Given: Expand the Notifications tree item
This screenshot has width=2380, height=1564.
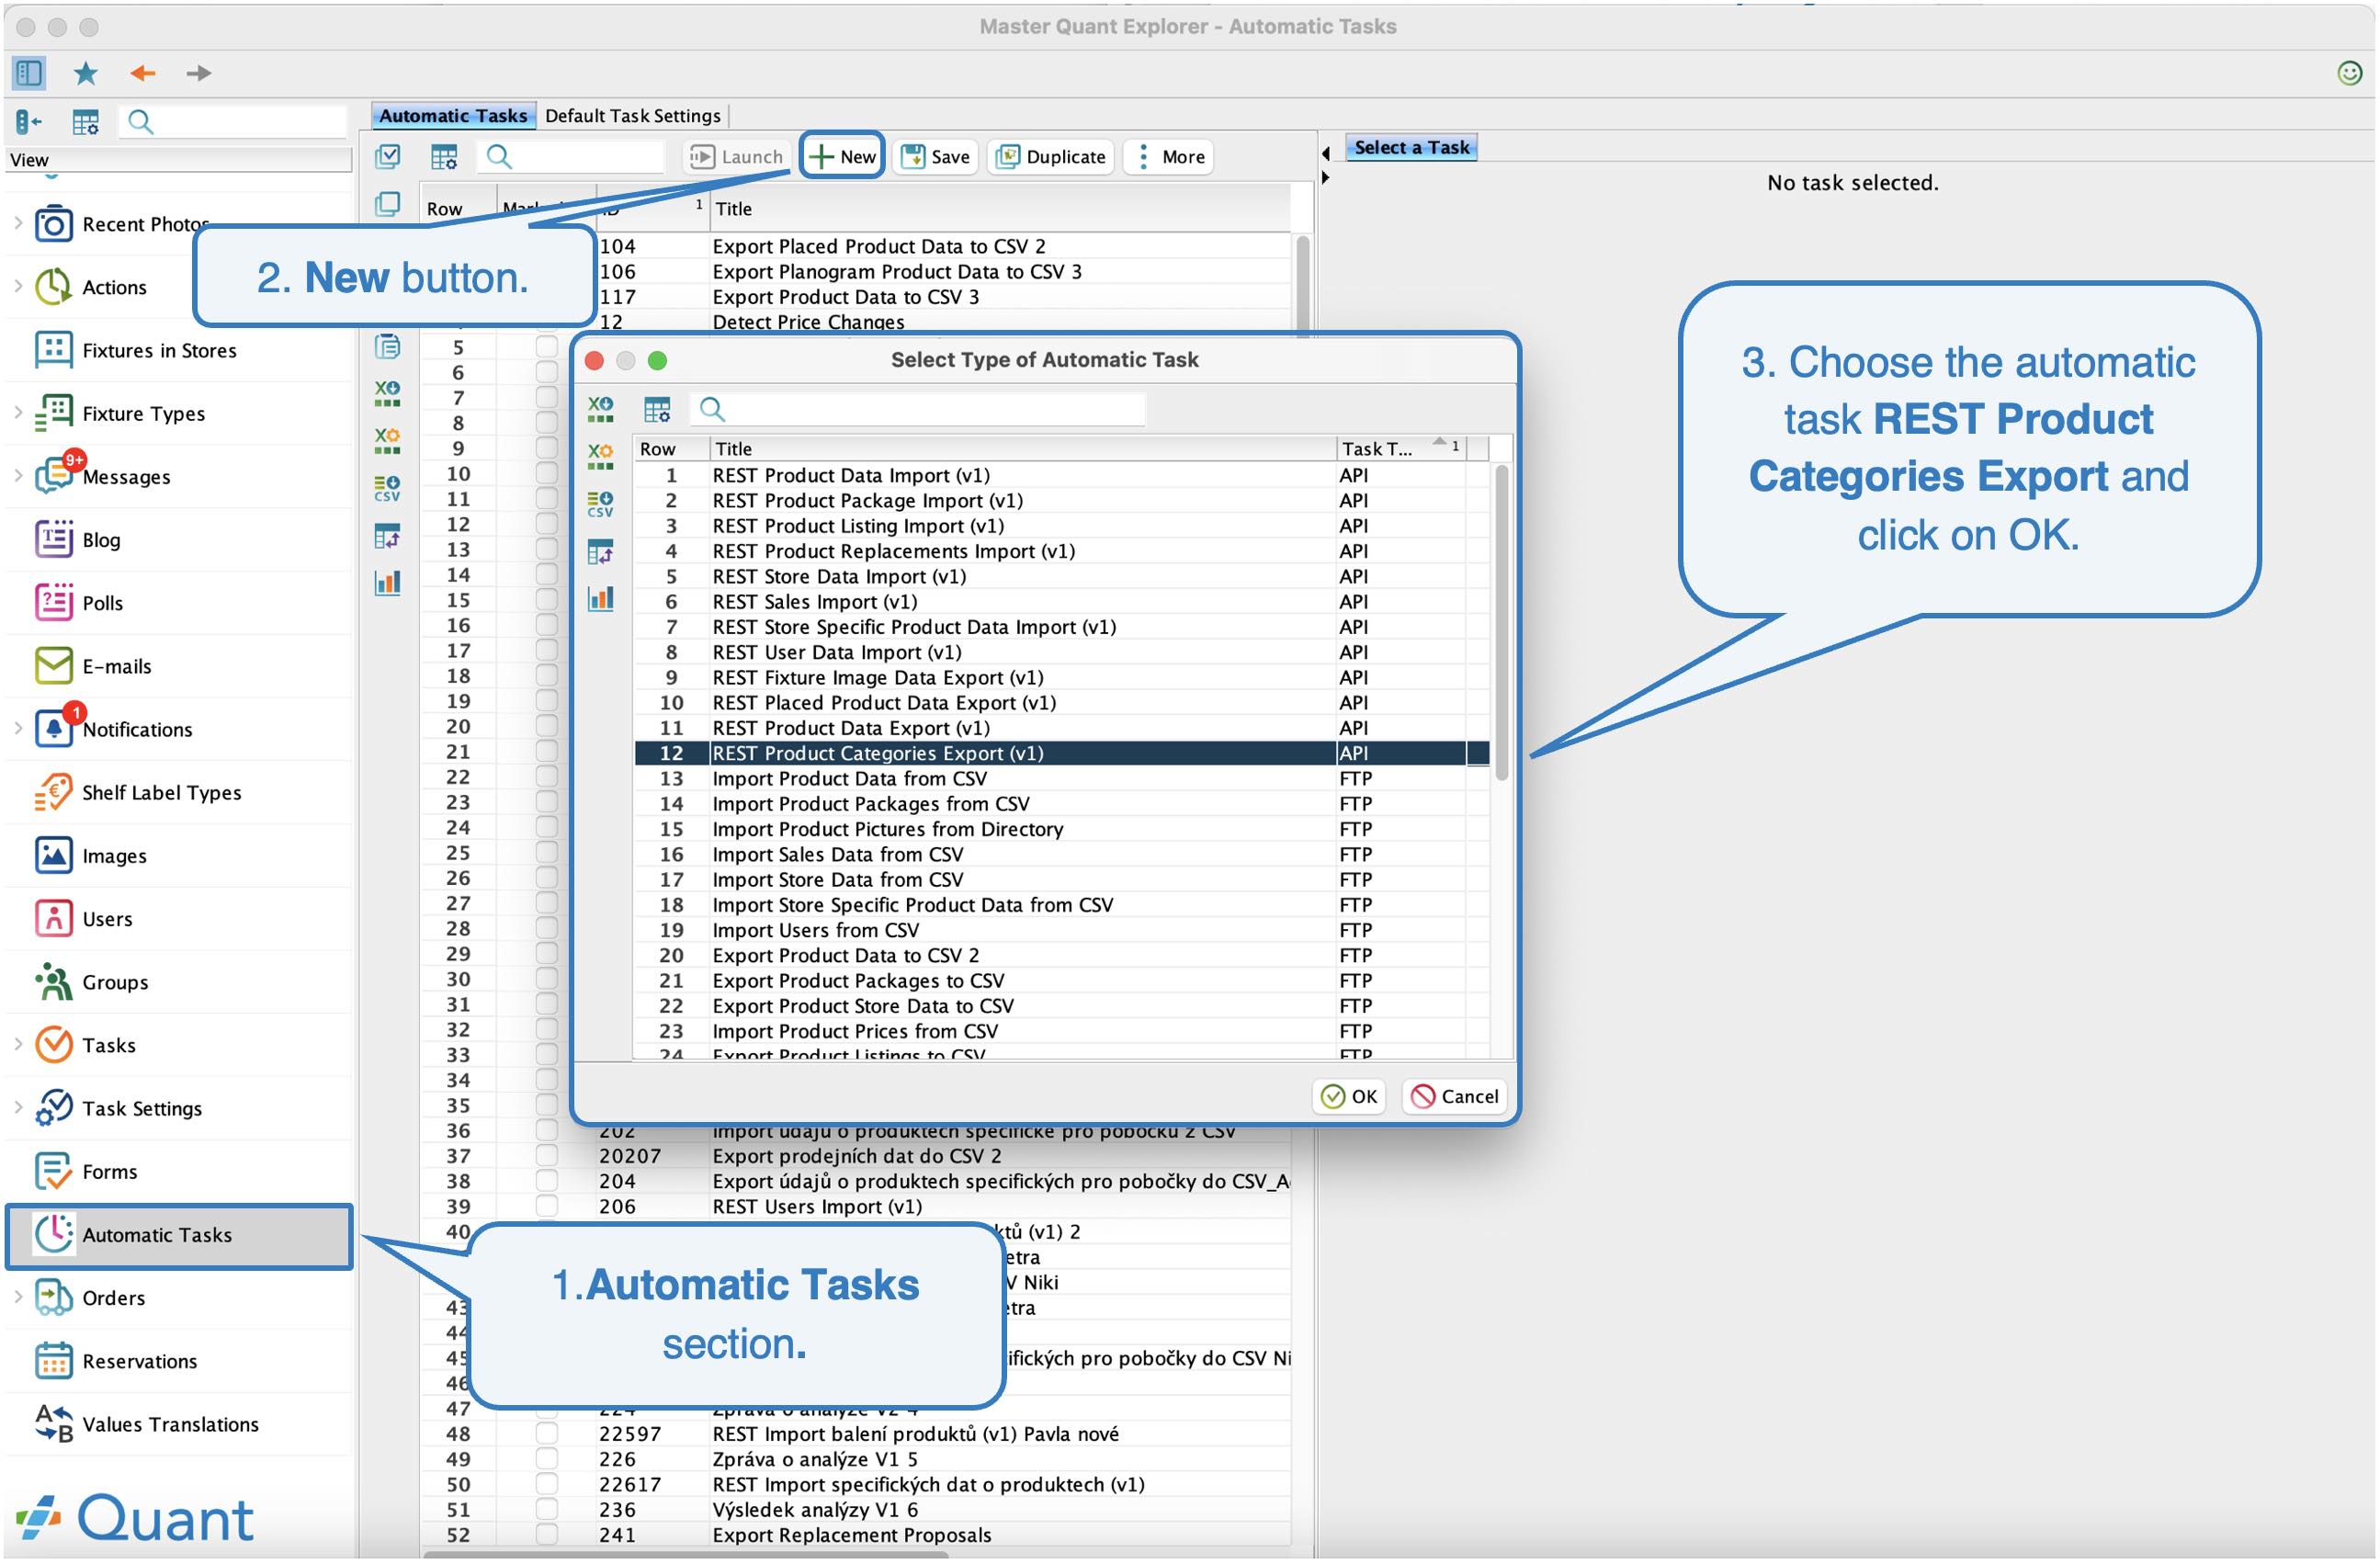Looking at the screenshot, I should [x=18, y=729].
